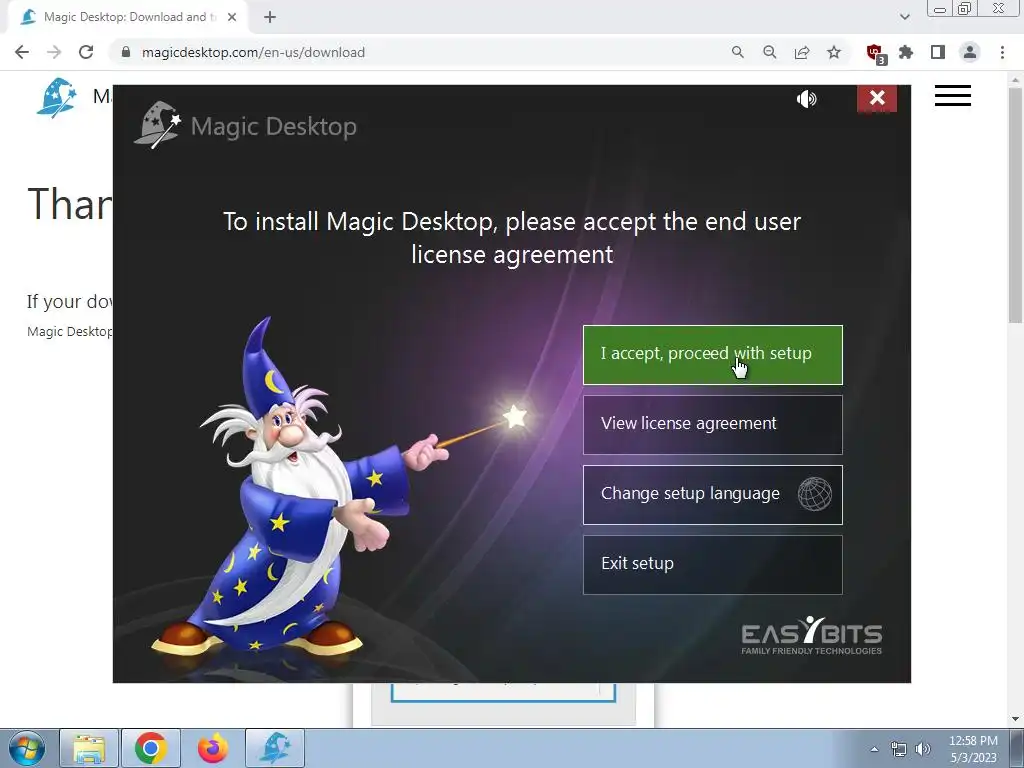Click the zoom out magnifier icon
This screenshot has width=1024, height=768.
(x=769, y=52)
